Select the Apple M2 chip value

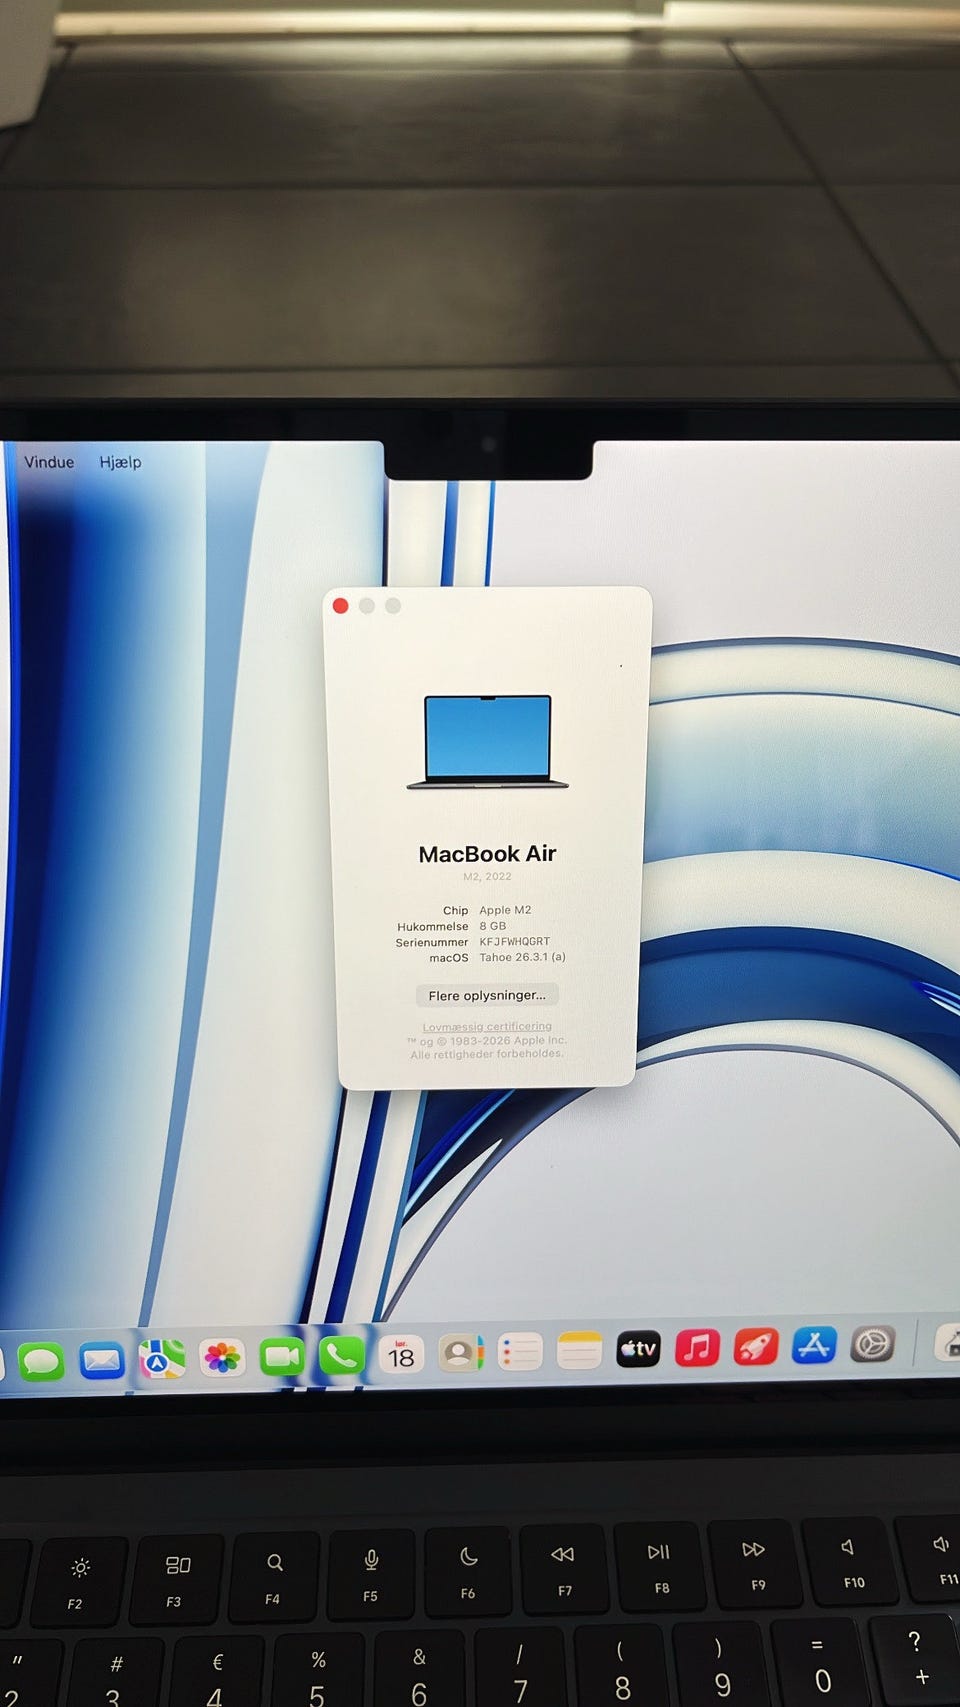[505, 910]
